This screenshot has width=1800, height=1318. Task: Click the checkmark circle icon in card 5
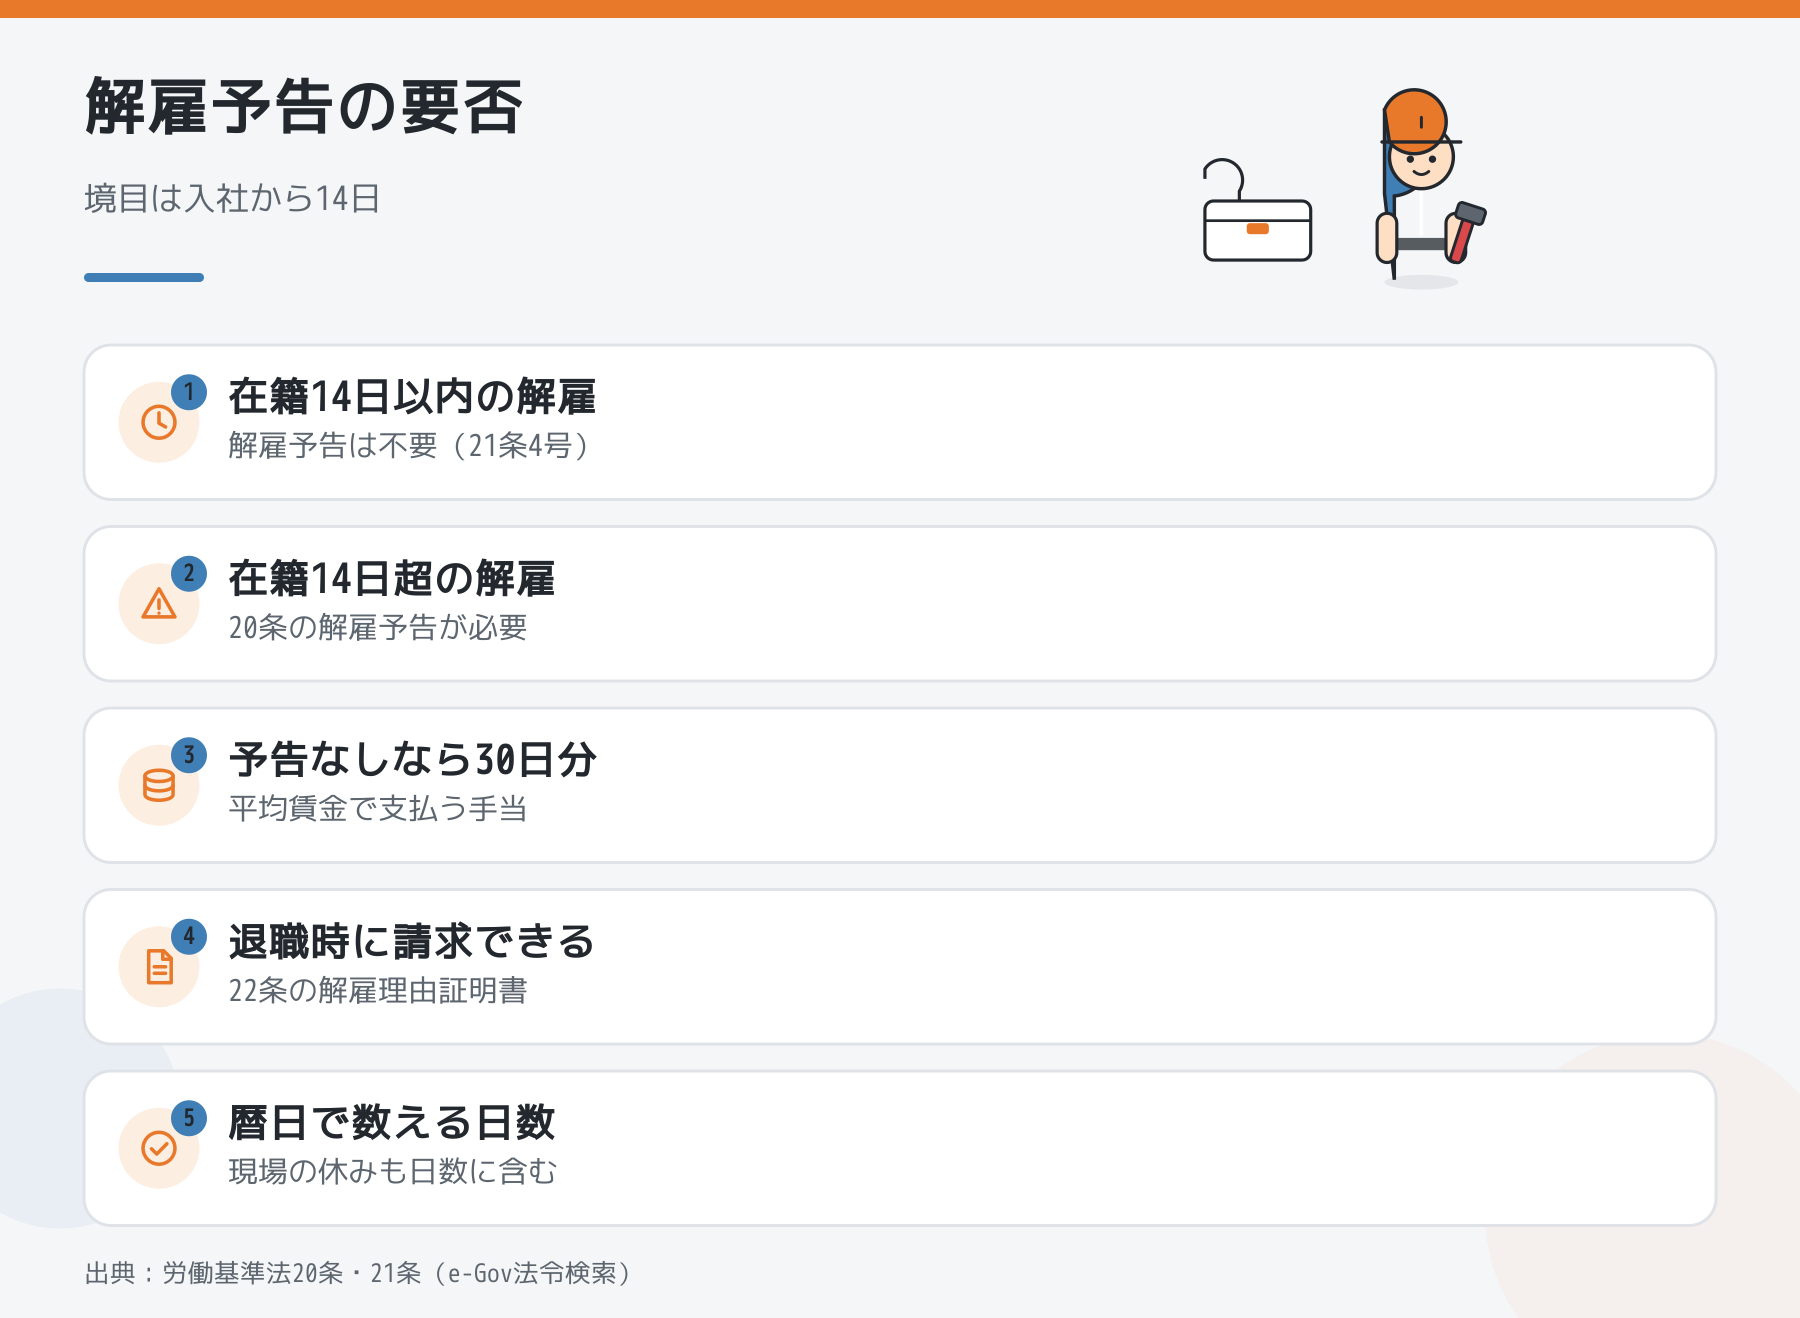[x=159, y=1148]
